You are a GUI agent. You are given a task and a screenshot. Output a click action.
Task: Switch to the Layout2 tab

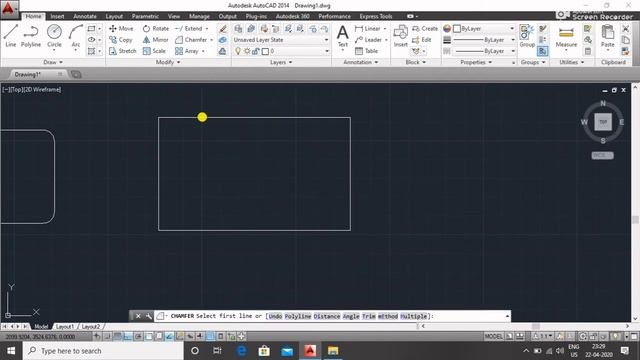click(x=91, y=327)
